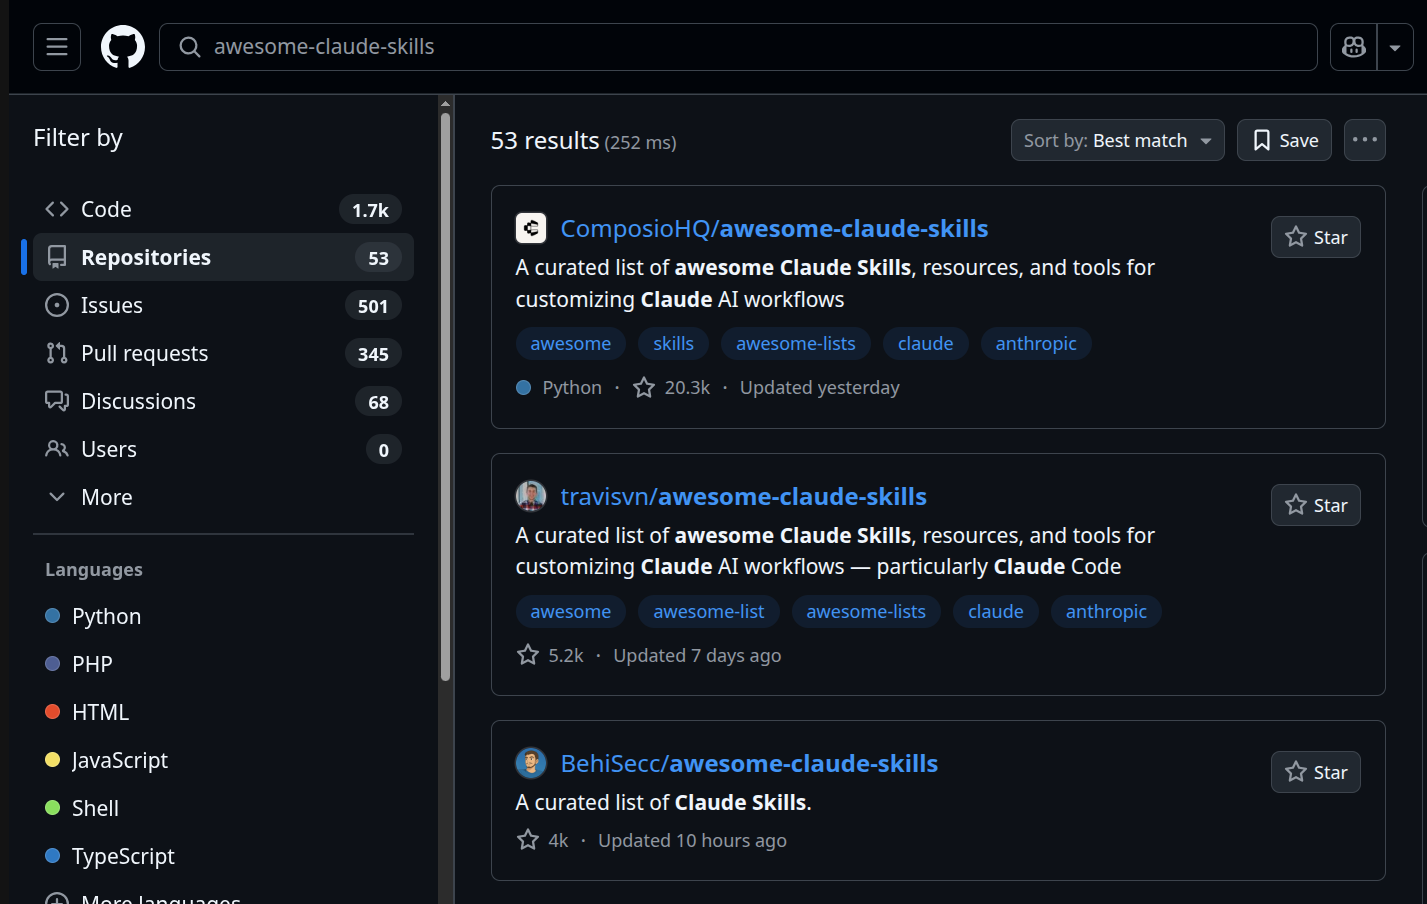This screenshot has width=1427, height=904.
Task: Focus the search field with awesome-claude-skills
Action: point(738,47)
